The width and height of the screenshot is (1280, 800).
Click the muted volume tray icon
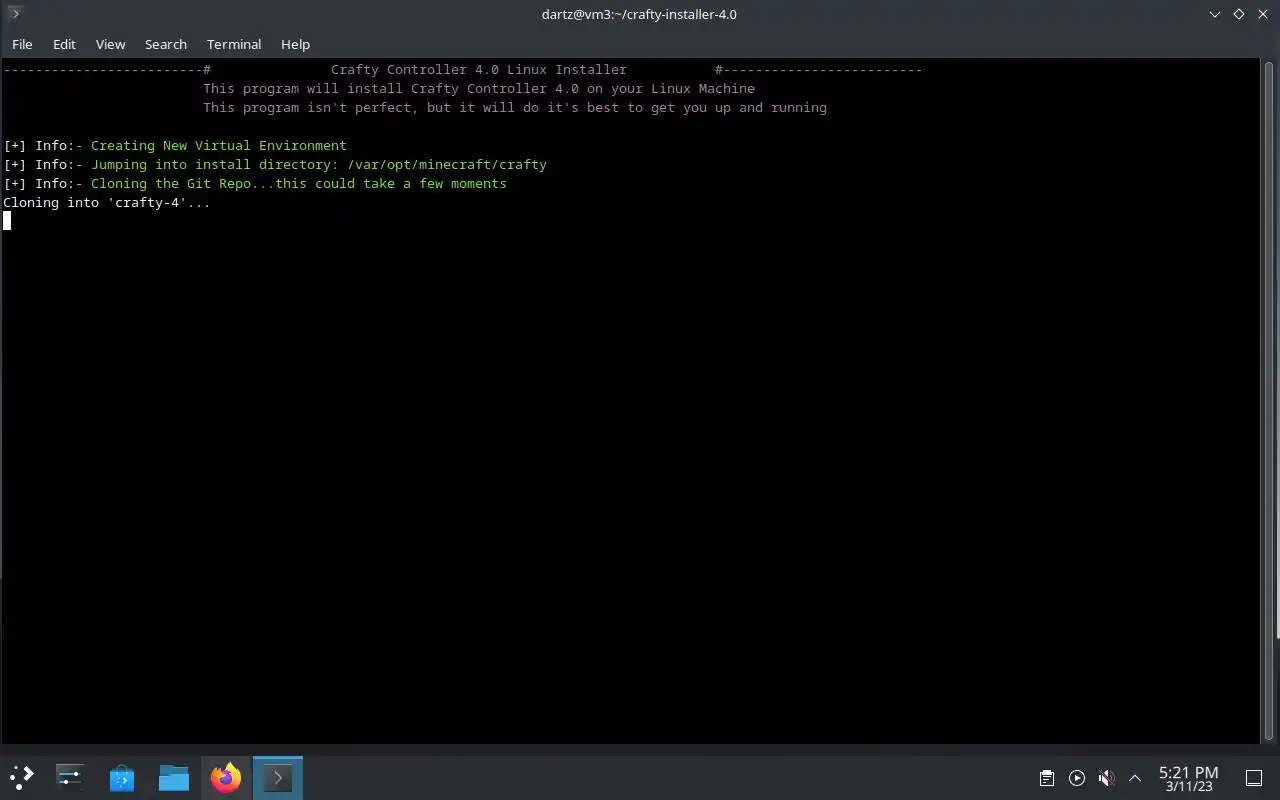point(1106,778)
